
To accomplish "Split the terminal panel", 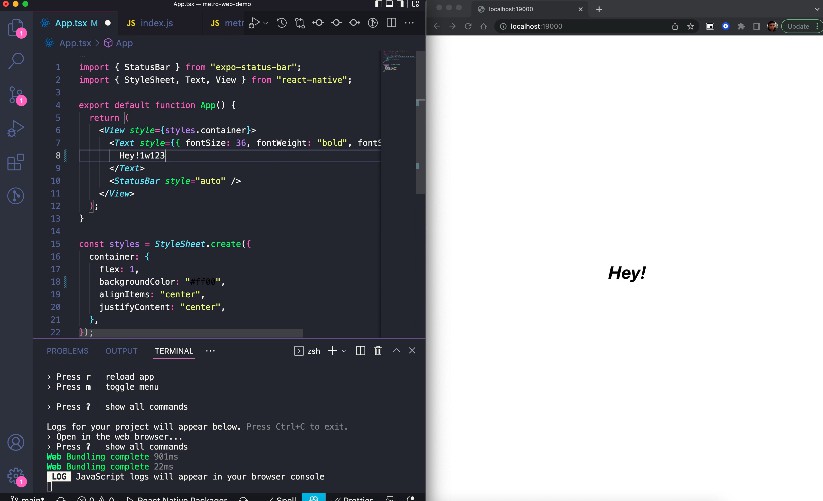I will pyautogui.click(x=360, y=351).
